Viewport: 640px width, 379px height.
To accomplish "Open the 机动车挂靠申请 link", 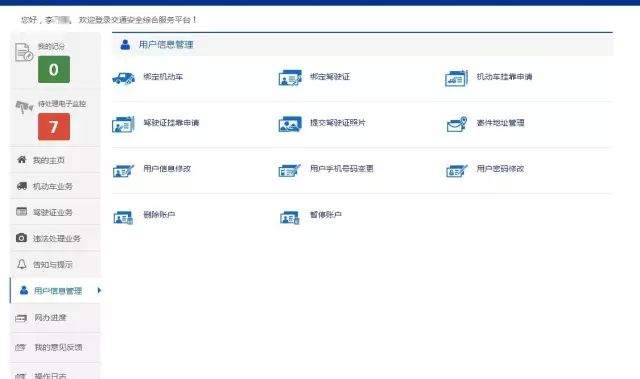I will pyautogui.click(x=504, y=77).
